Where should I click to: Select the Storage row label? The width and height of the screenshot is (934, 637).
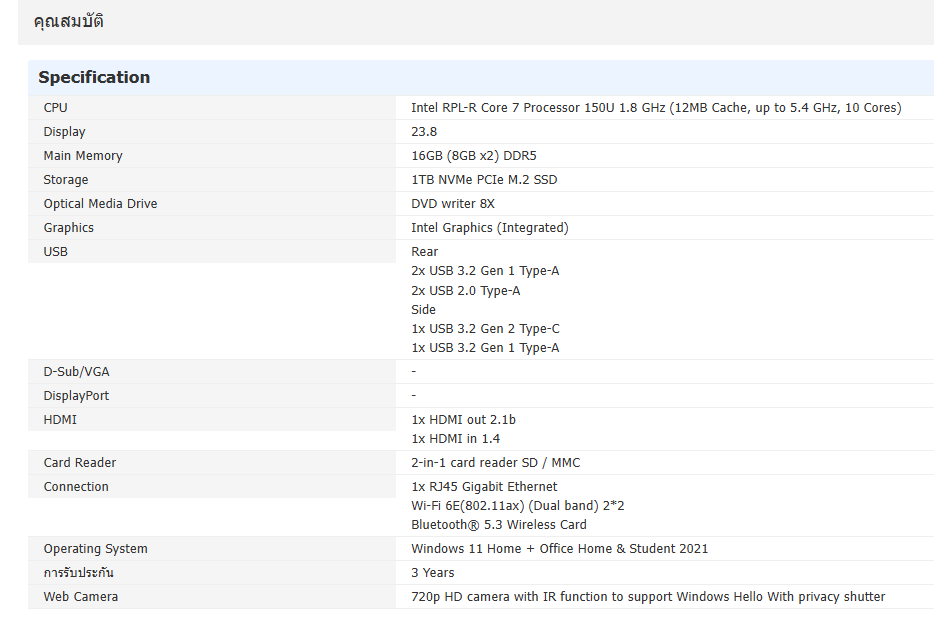(x=66, y=179)
